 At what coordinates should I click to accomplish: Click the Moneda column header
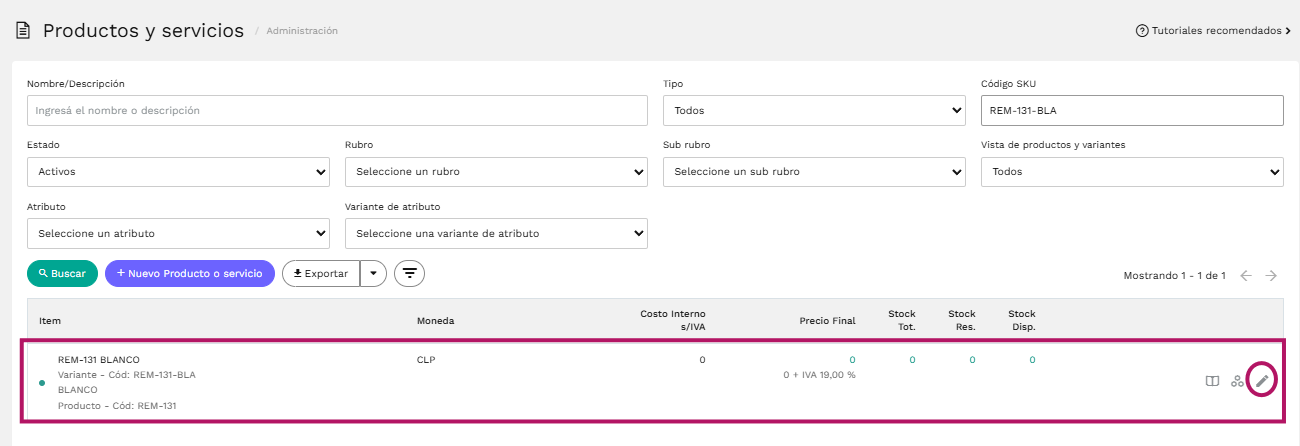[x=435, y=321]
